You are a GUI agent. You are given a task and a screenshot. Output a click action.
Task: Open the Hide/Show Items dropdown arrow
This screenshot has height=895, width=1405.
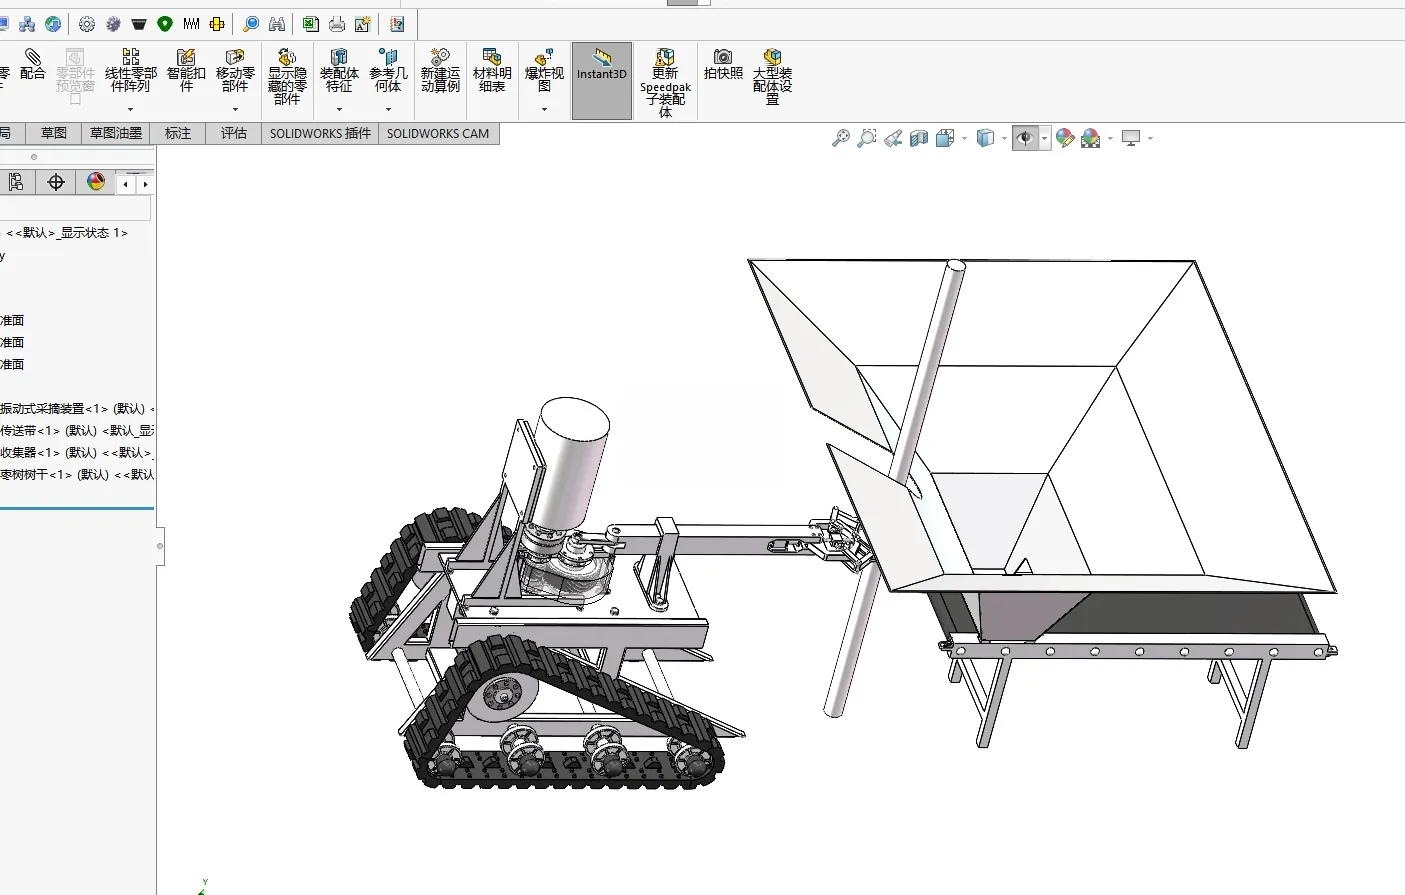[x=1045, y=138]
